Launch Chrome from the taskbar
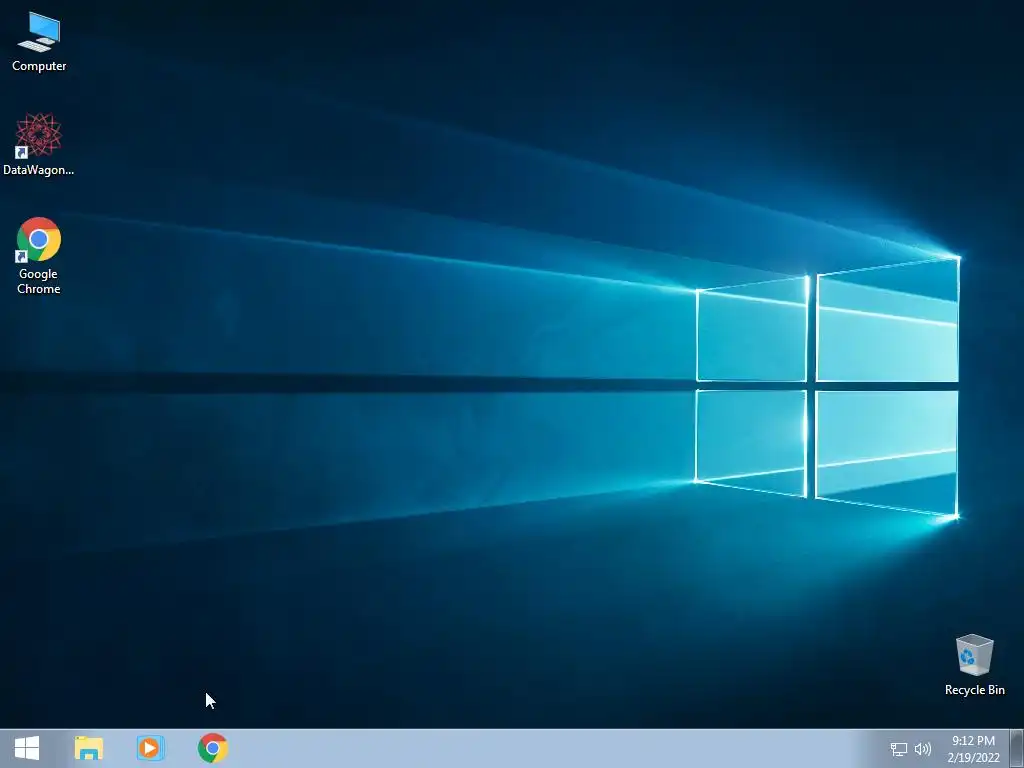Screen dimensions: 1024x768 tap(213, 748)
